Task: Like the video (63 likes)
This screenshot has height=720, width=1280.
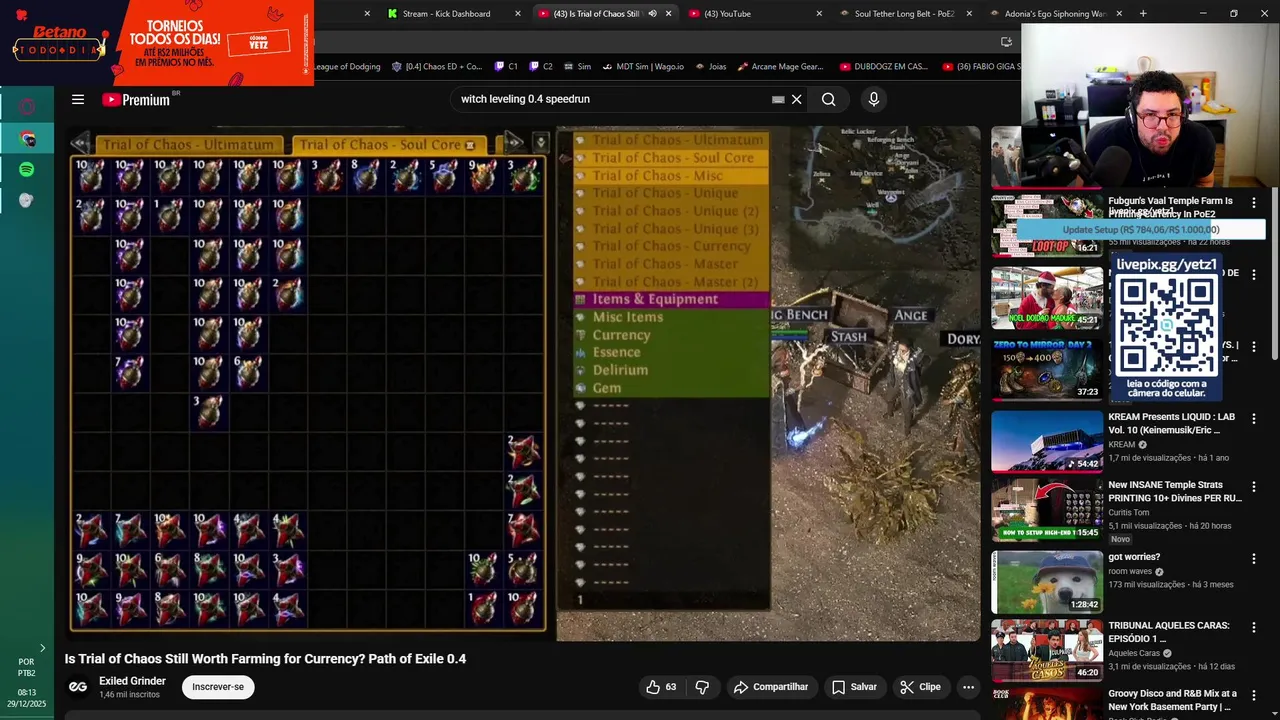Action: point(661,687)
